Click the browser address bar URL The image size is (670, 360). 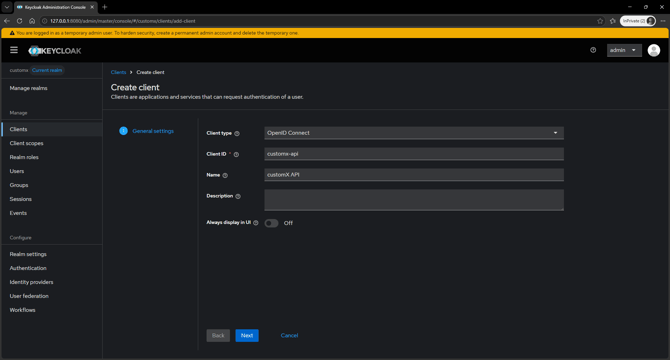123,21
